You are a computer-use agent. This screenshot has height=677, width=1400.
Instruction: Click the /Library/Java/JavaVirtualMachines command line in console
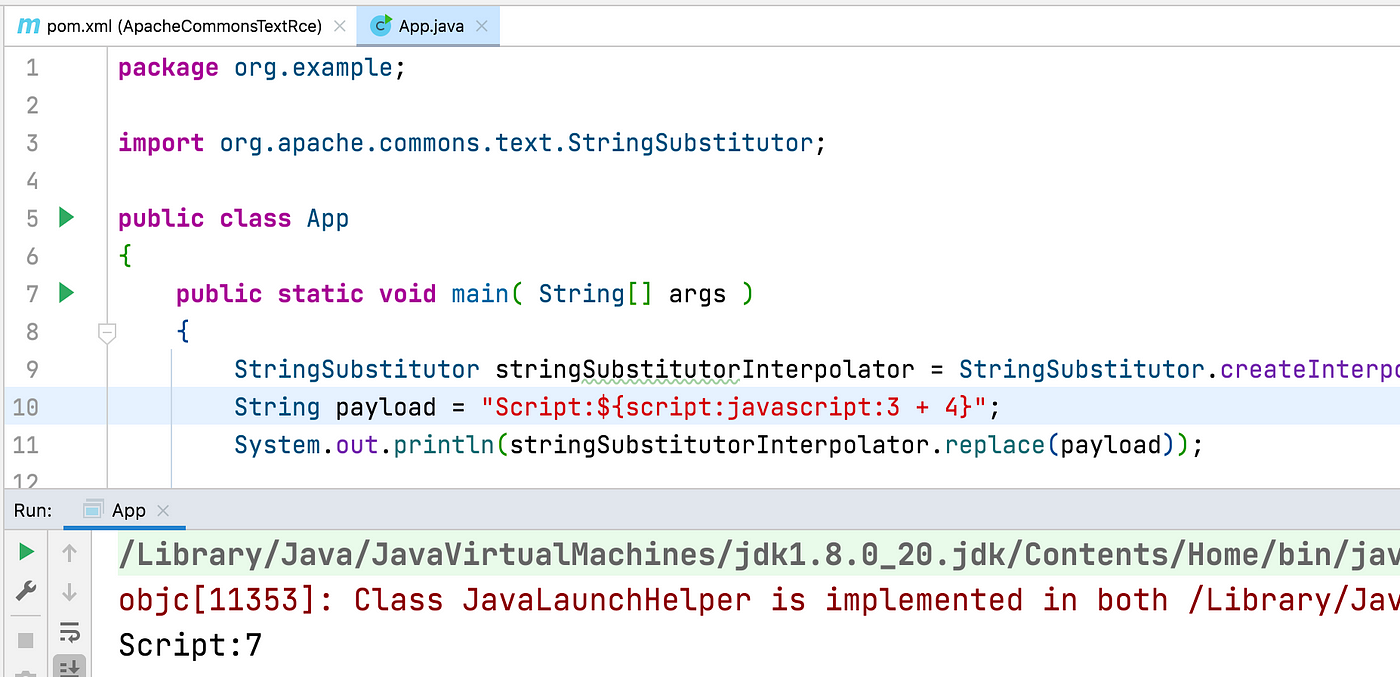(x=759, y=555)
